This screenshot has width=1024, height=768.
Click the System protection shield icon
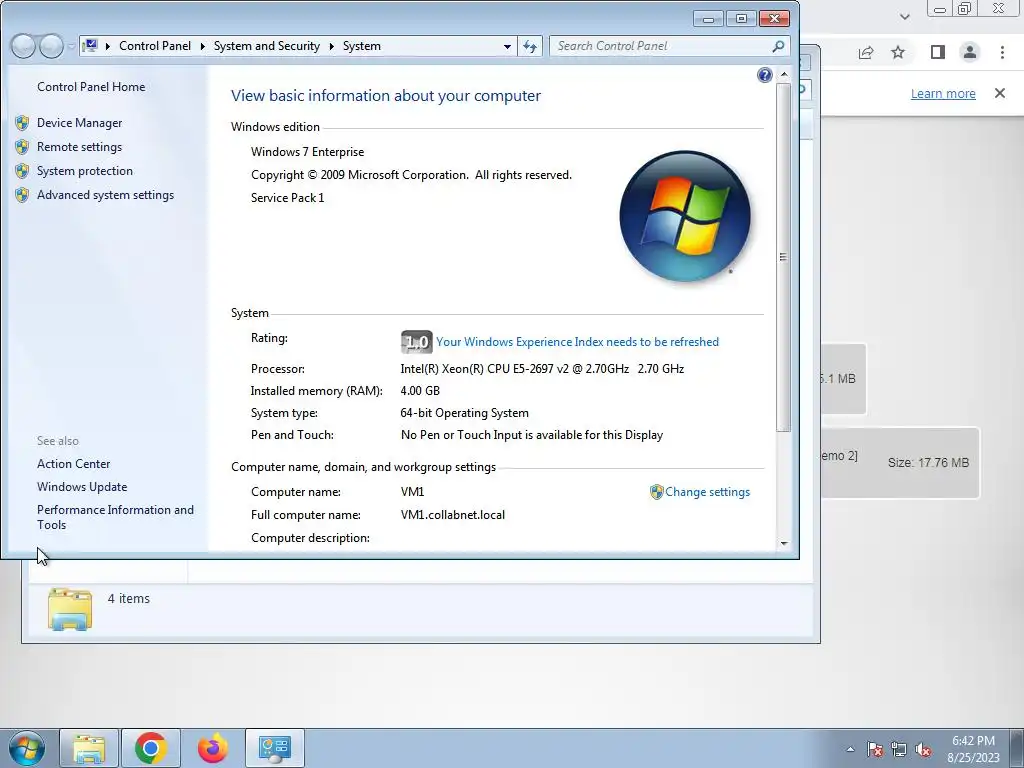[x=22, y=171]
